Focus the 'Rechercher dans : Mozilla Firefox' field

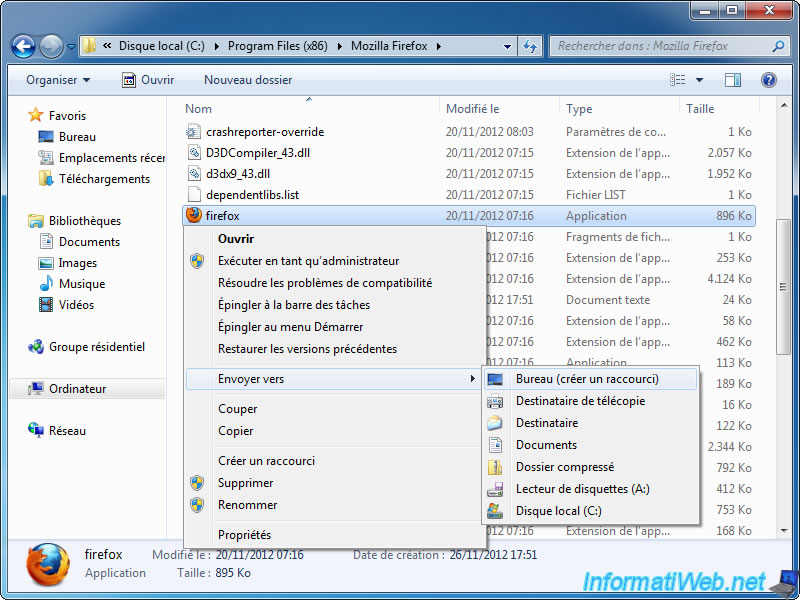668,46
